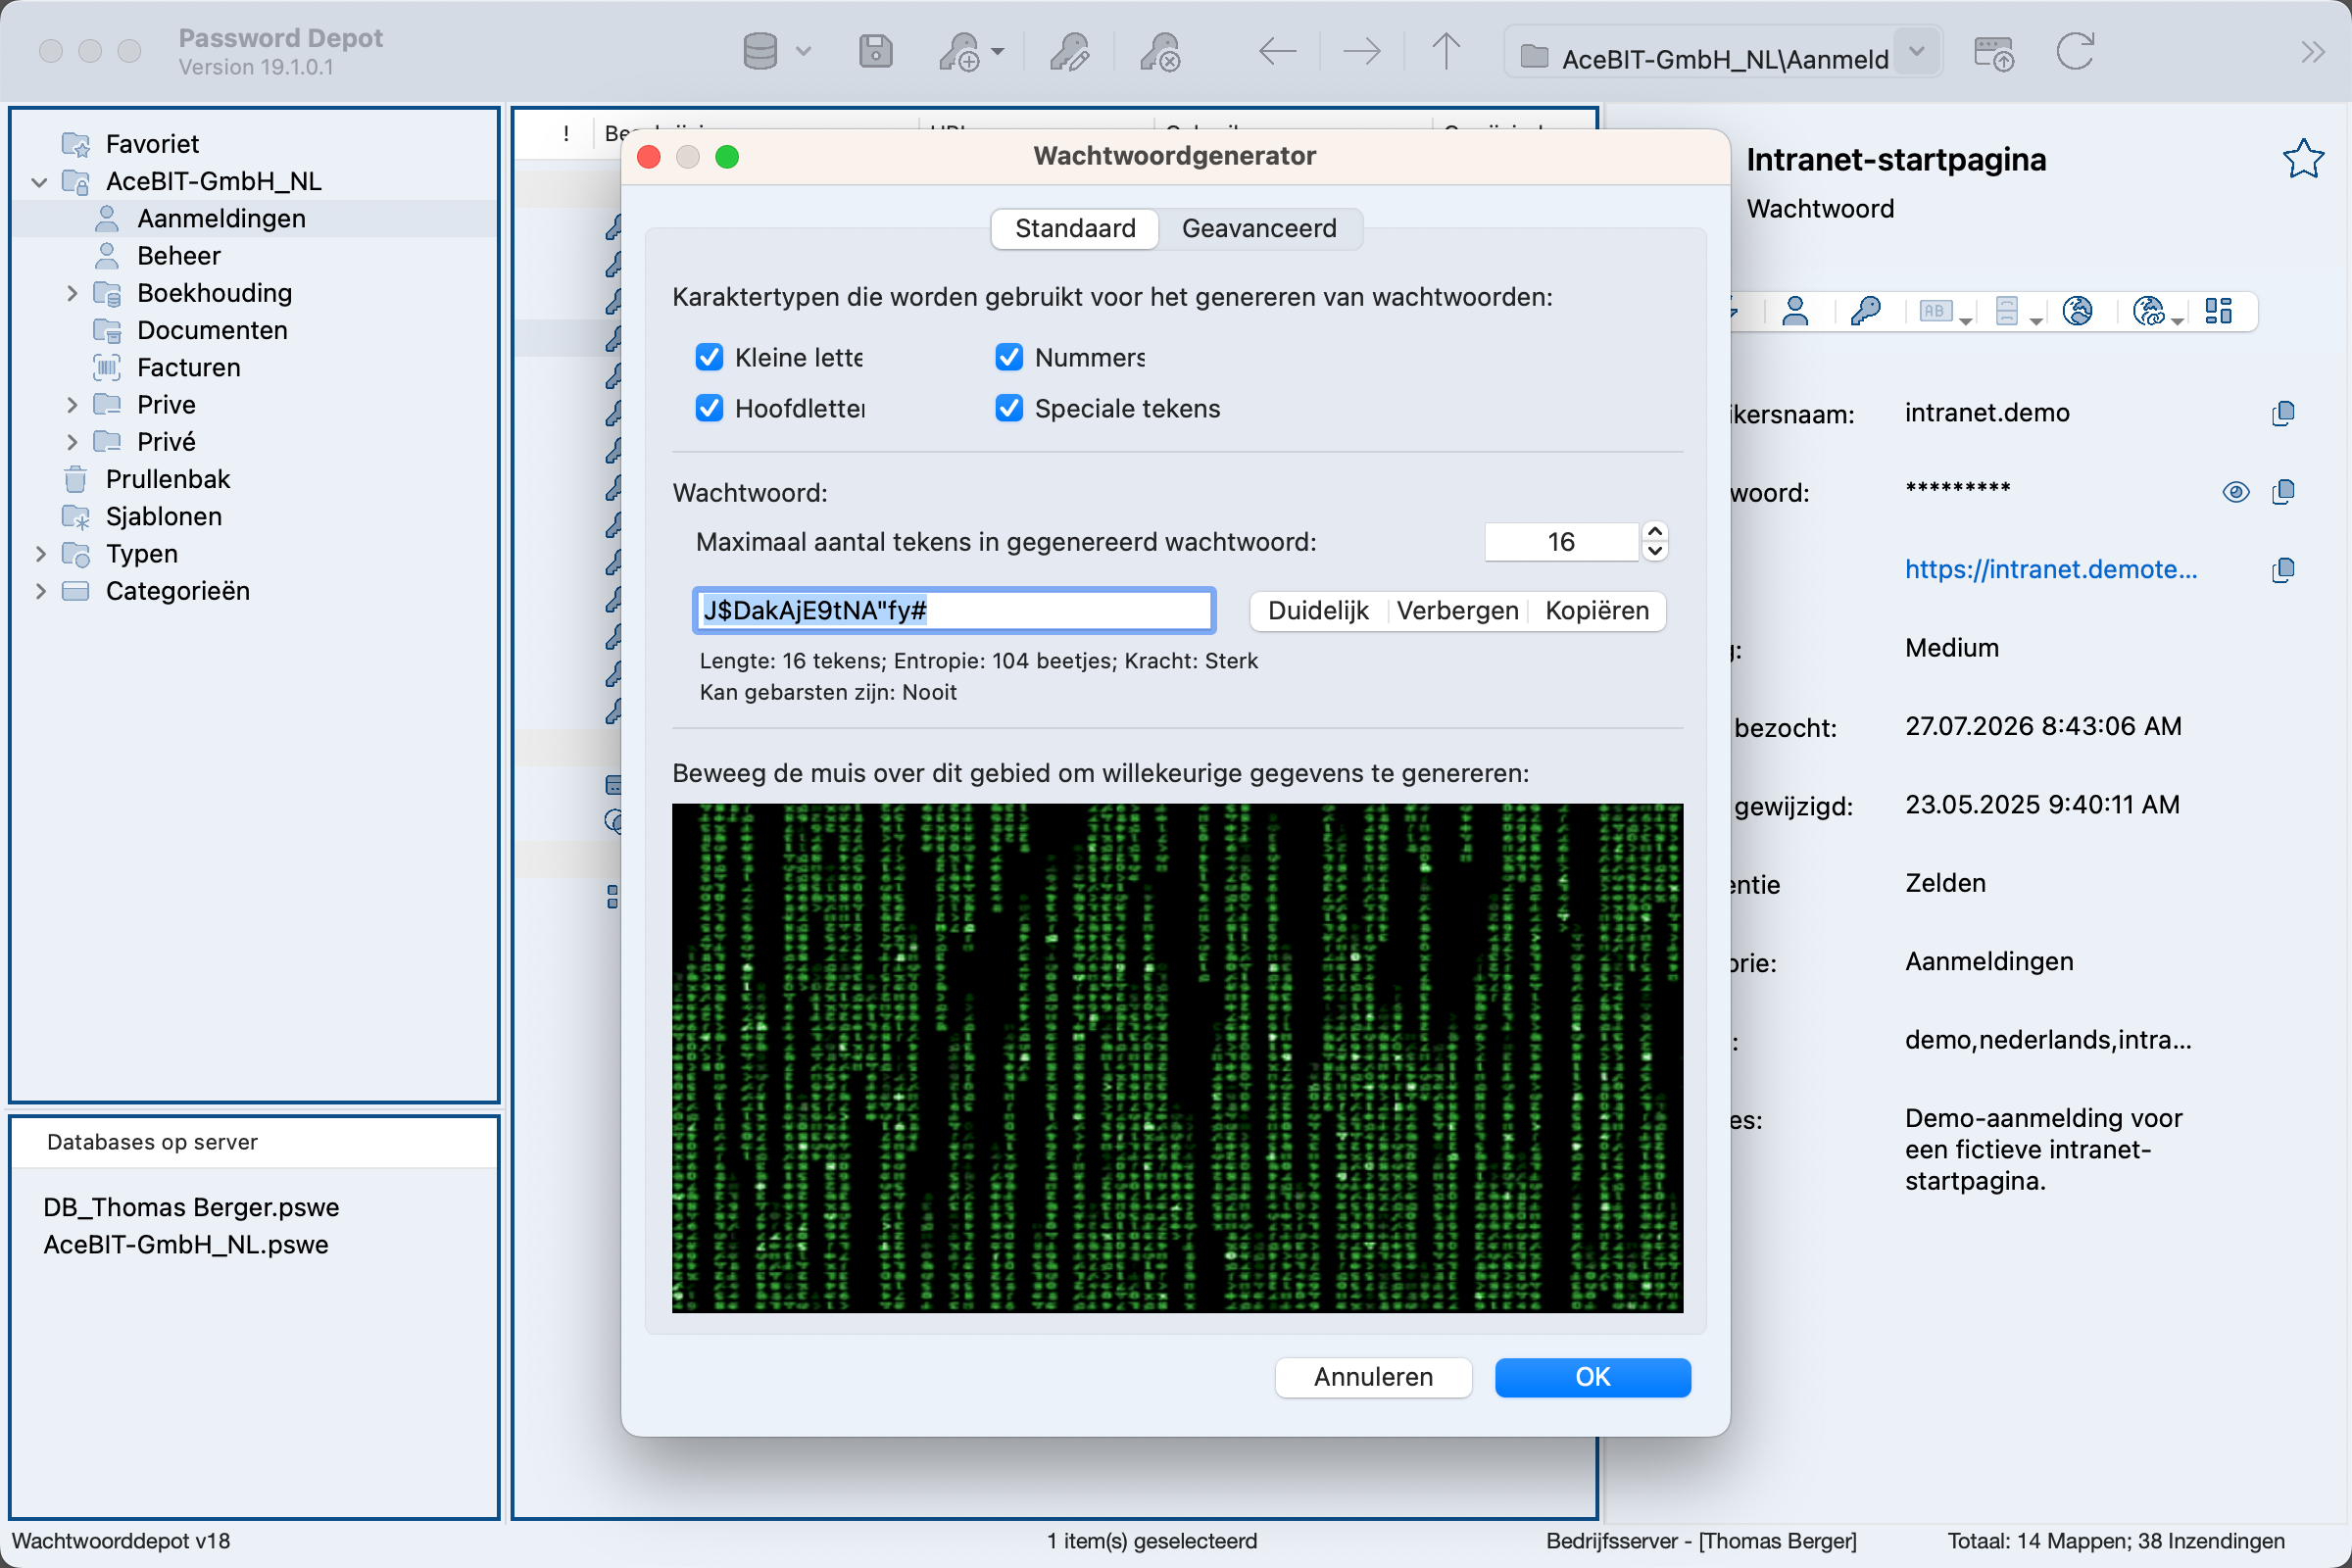The image size is (2352, 1568).
Task: Uncheck the Nummers checkbox
Action: (1009, 357)
